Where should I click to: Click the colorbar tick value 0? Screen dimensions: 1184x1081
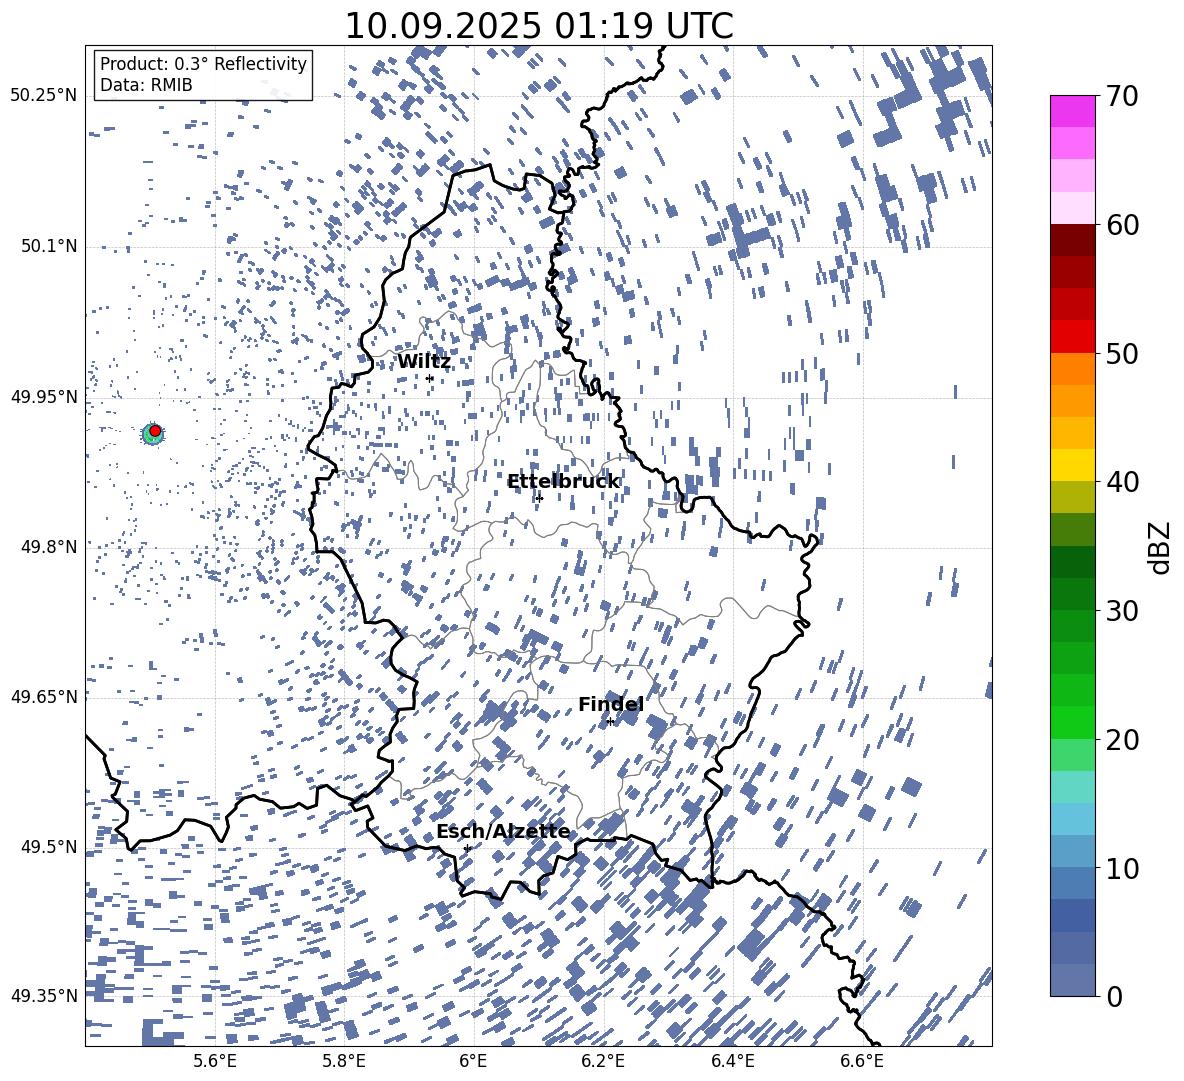pyautogui.click(x=1115, y=996)
